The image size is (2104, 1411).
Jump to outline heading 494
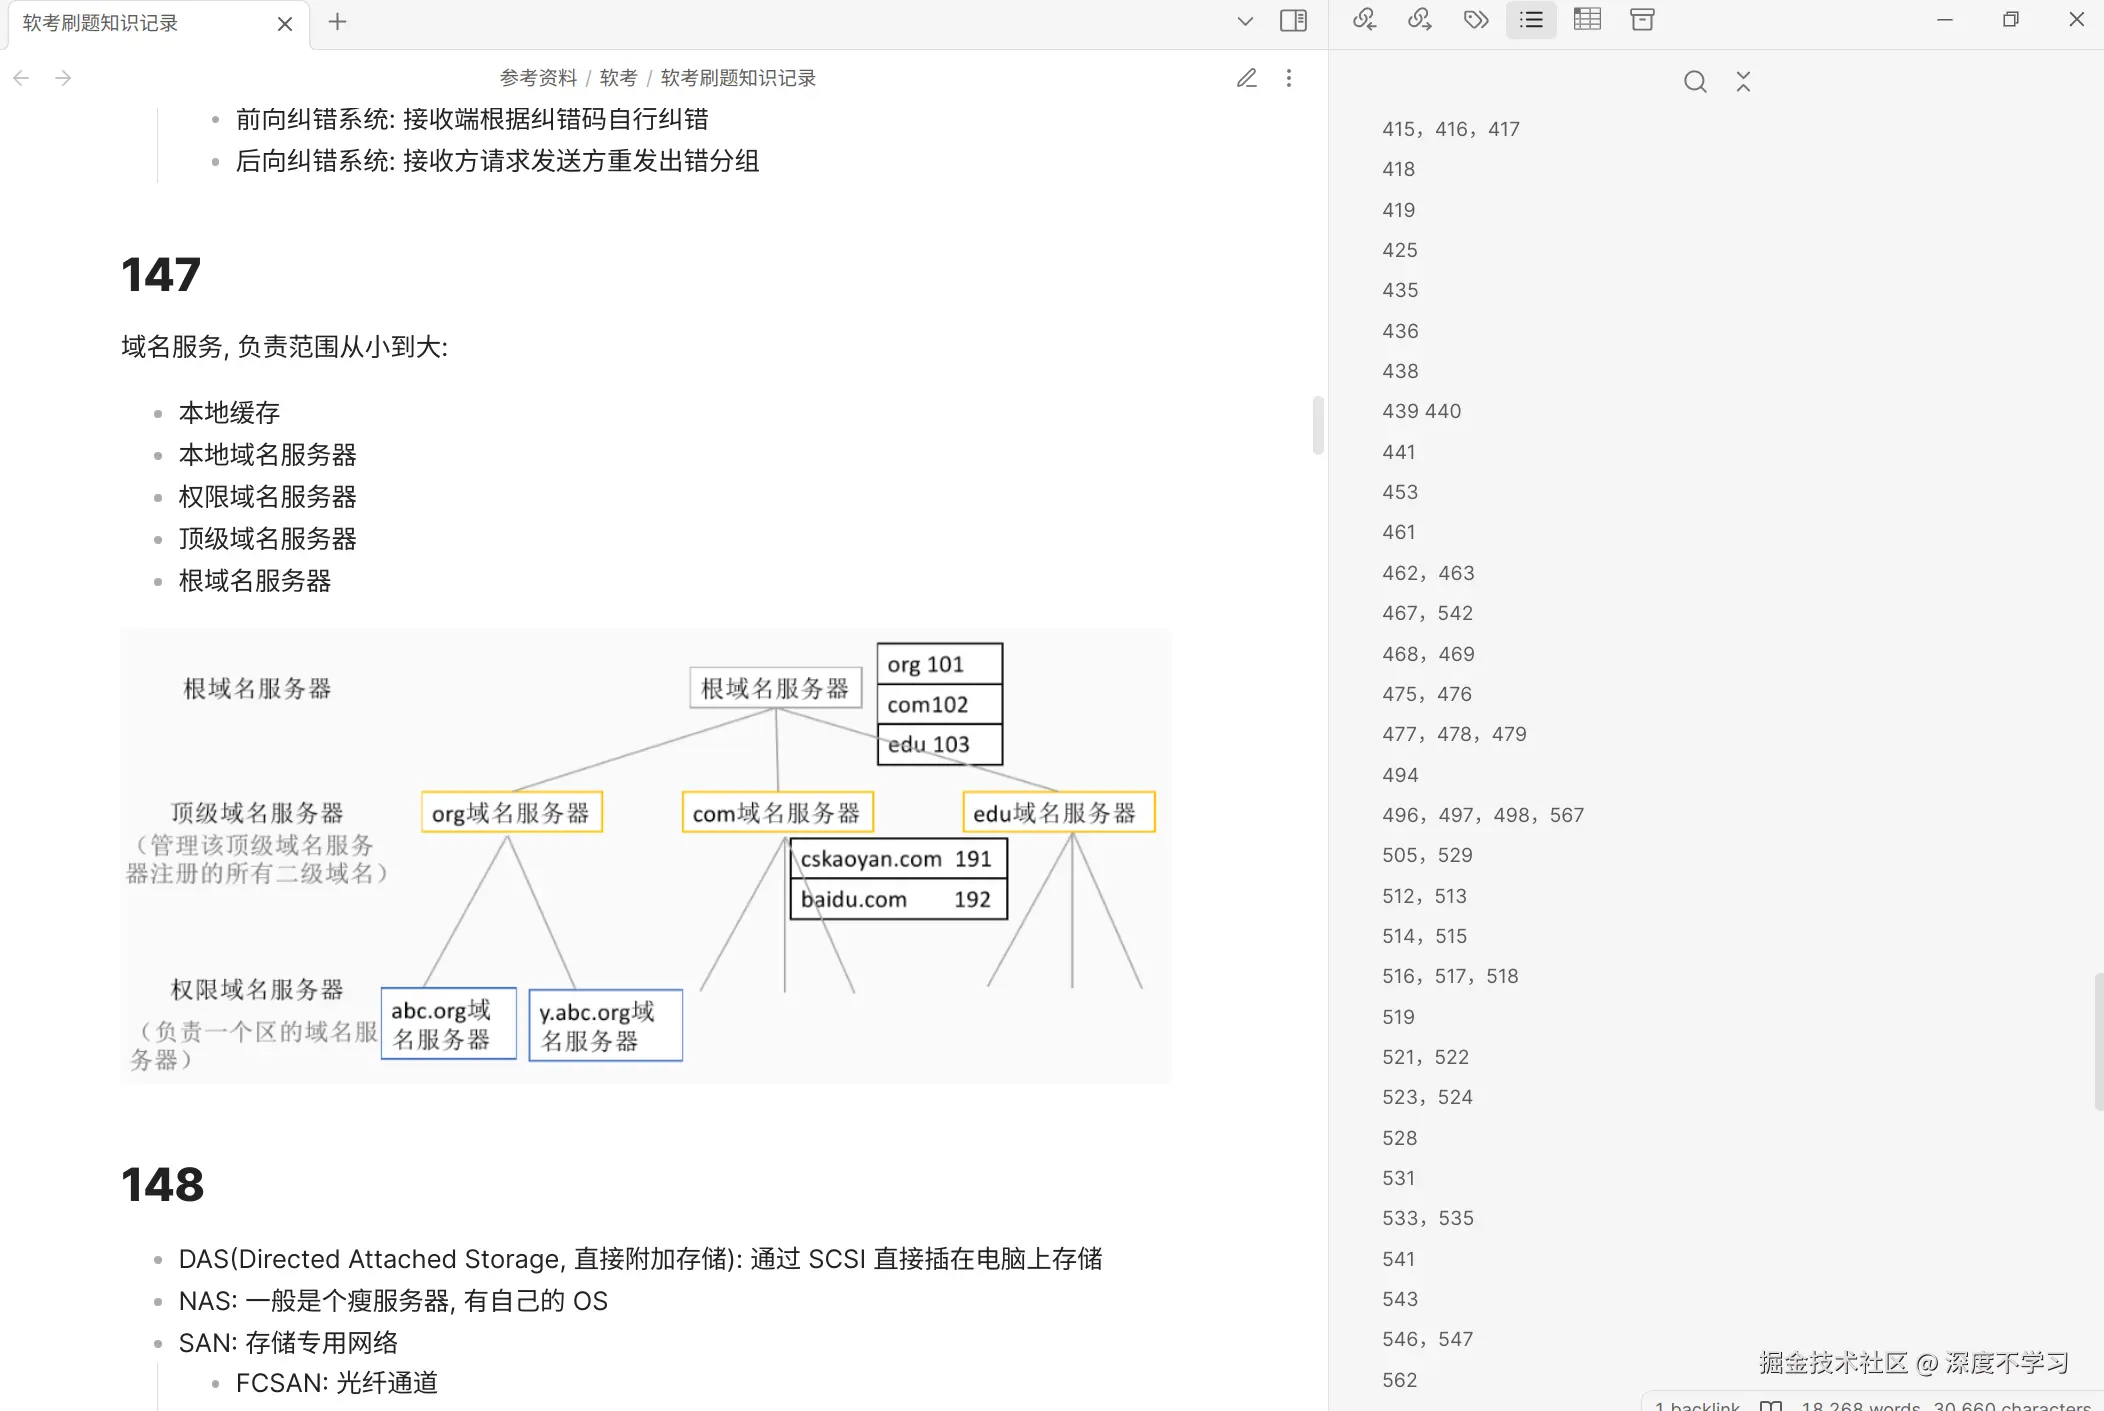coord(1400,775)
